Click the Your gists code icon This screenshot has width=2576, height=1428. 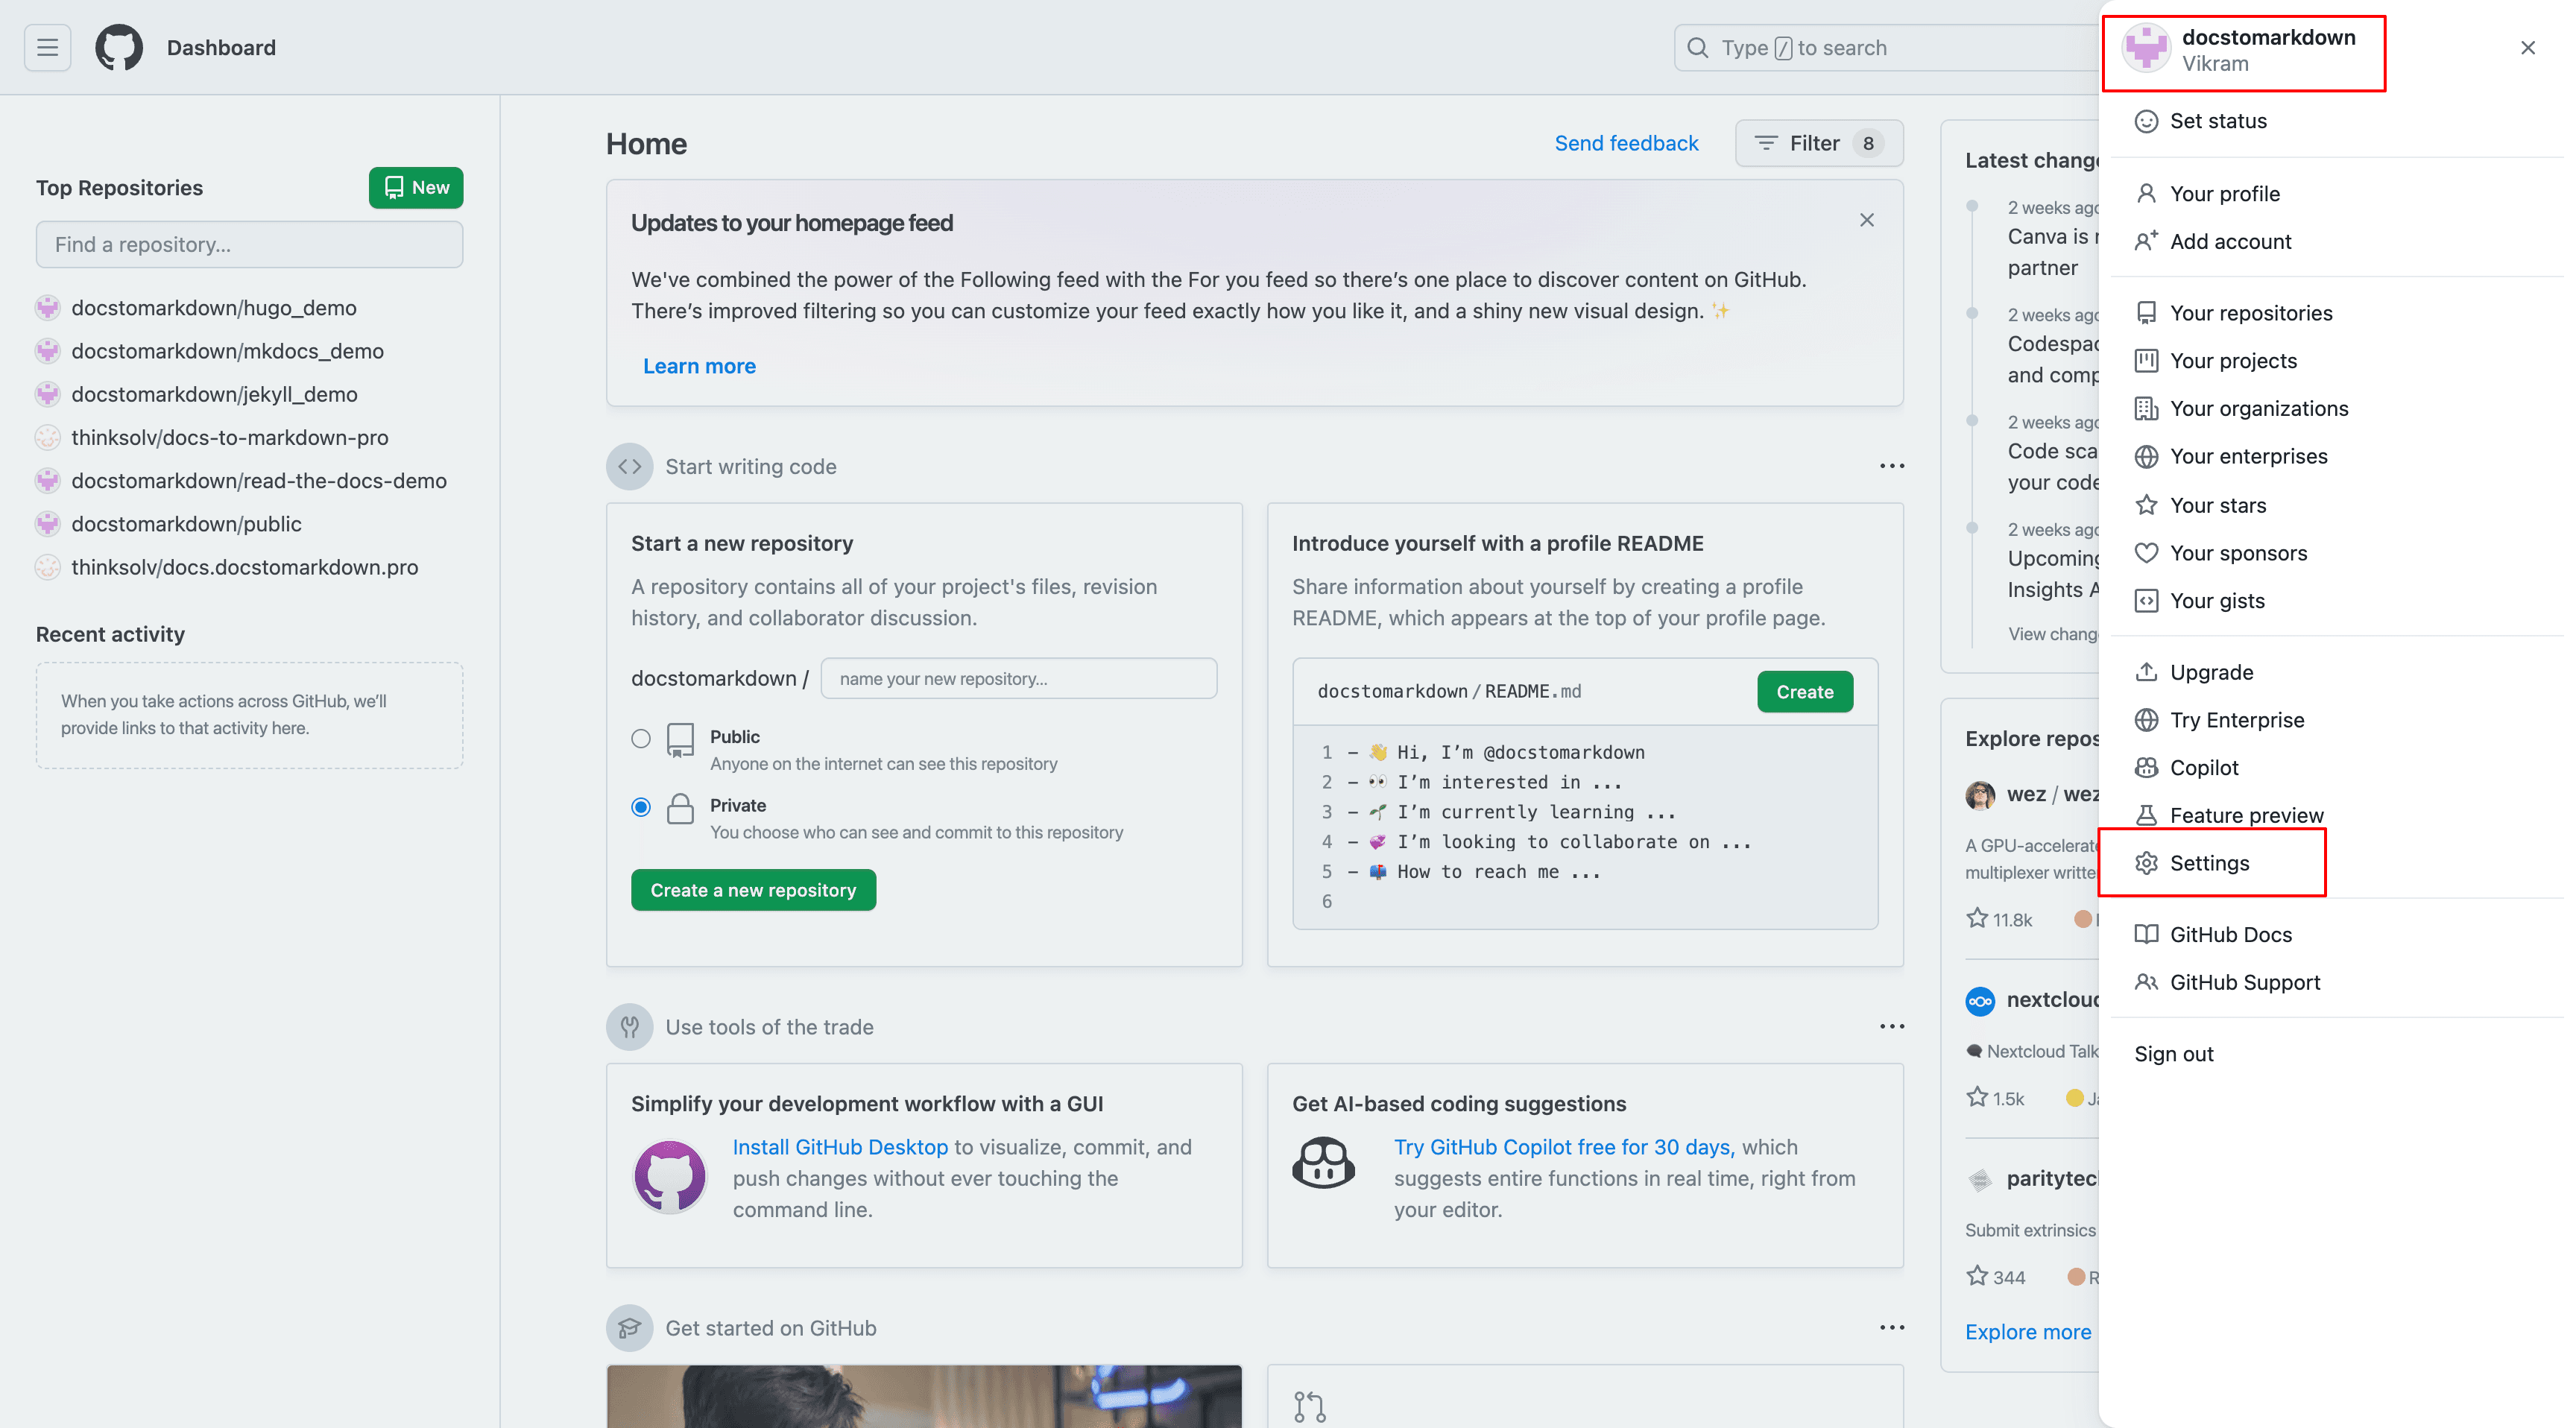2145,601
